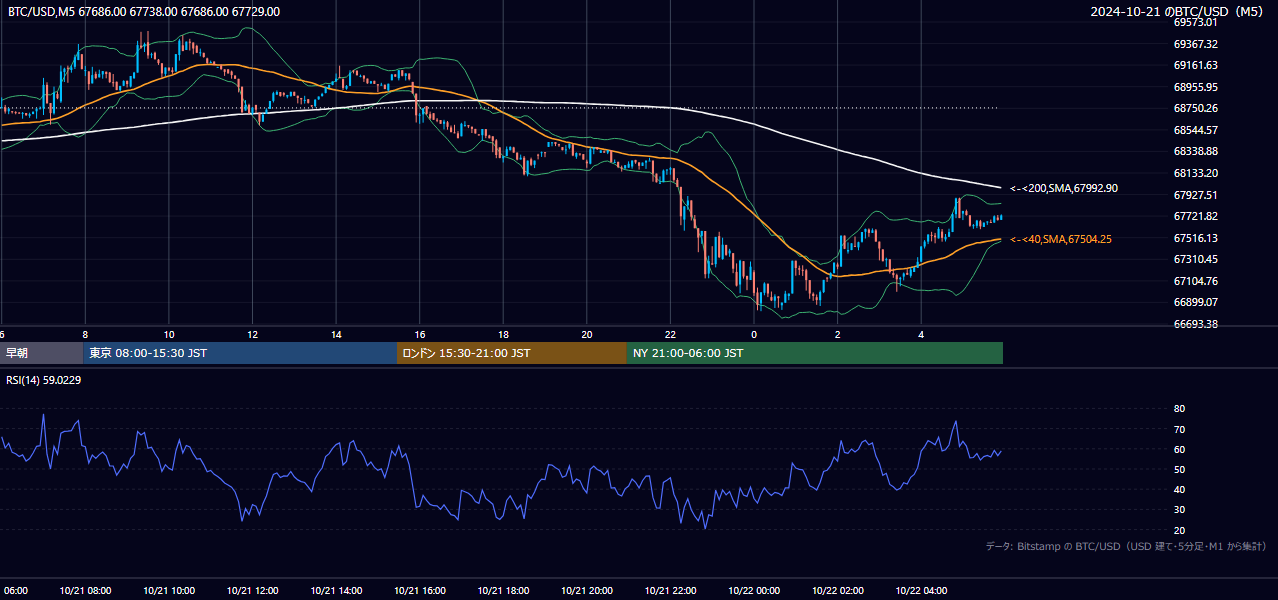Image resolution: width=1278 pixels, height=600 pixels.
Task: Click the 68544.57 price axis label
Action: pos(1195,130)
